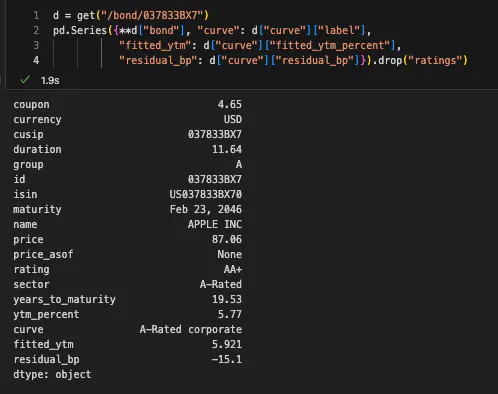
Task: Click the 1.9s execution time label
Action: [50, 80]
